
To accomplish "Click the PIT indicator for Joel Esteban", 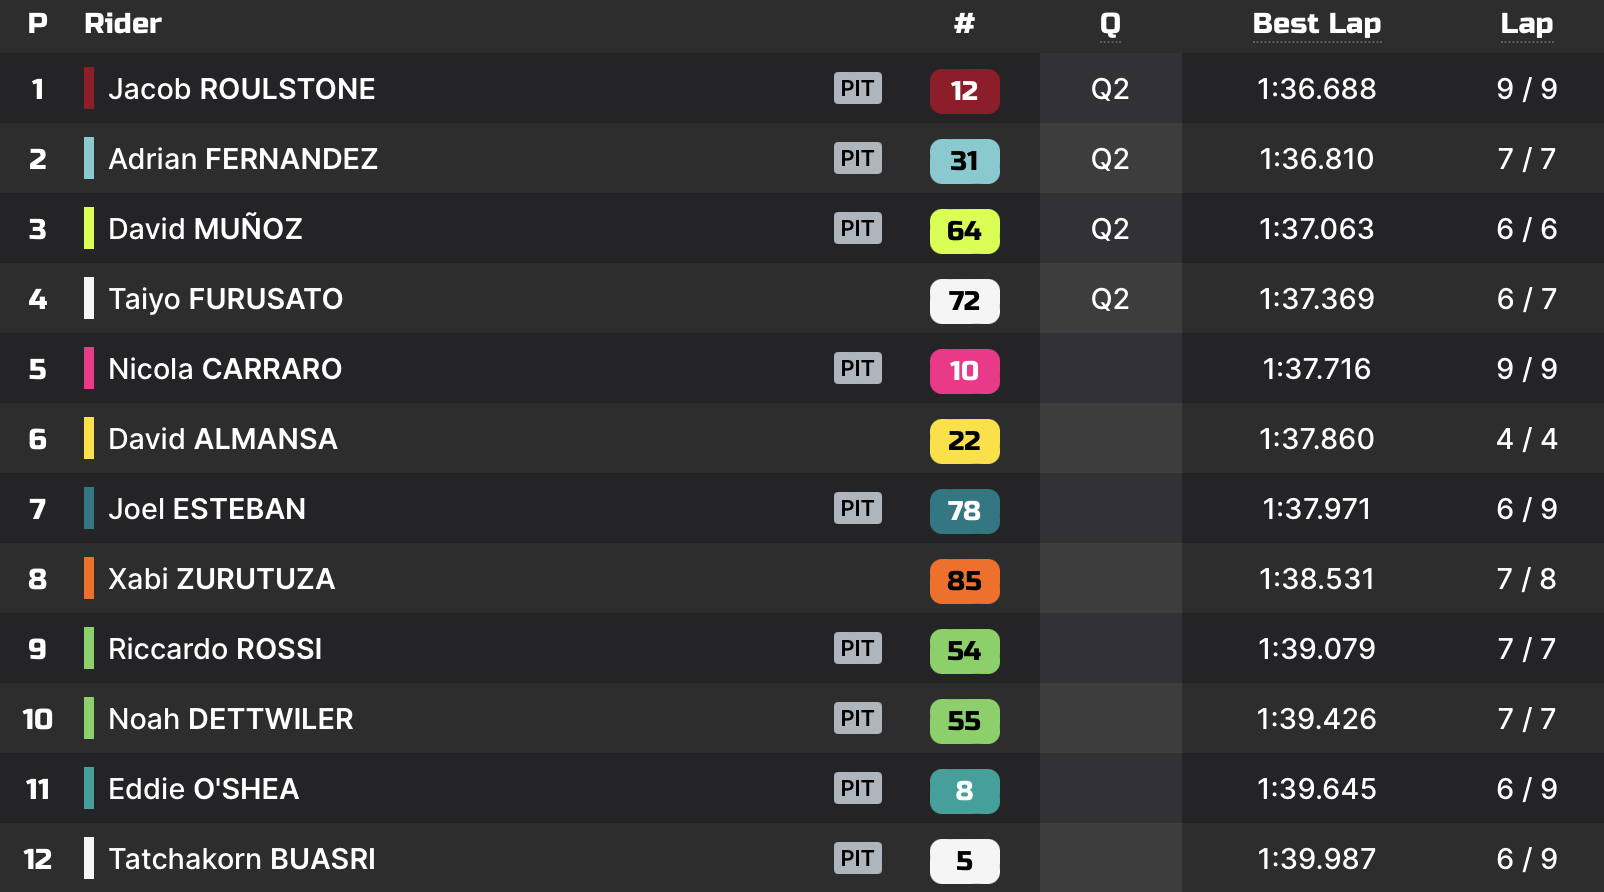I will [857, 508].
